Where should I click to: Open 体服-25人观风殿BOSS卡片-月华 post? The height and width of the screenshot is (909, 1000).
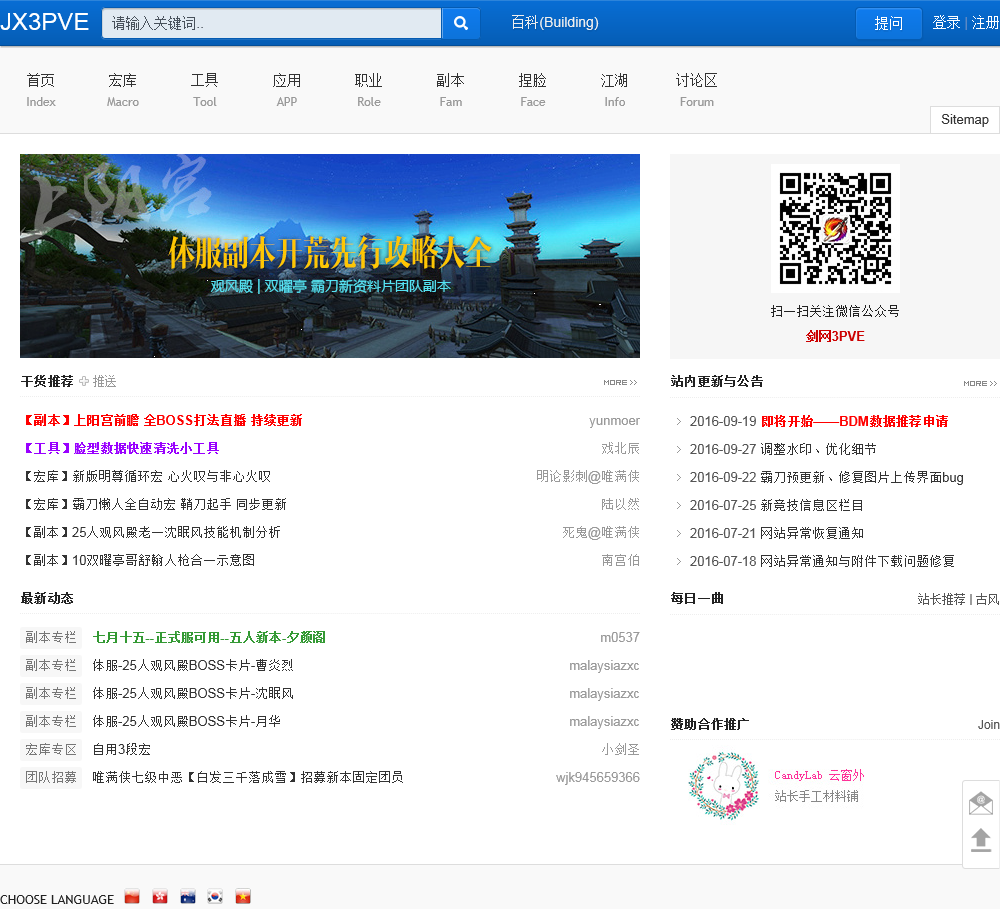tap(186, 721)
